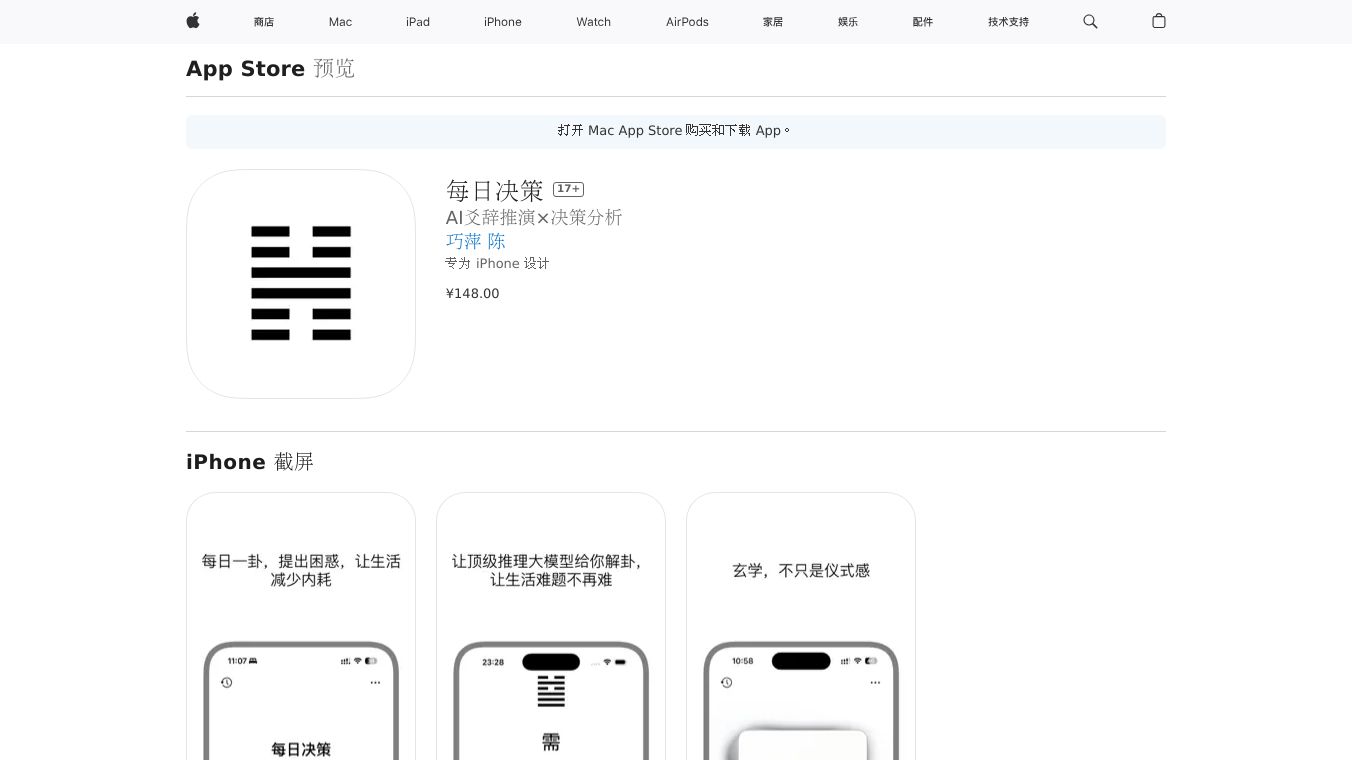Open the search magnifier icon
The image size is (1352, 760).
[1090, 21]
